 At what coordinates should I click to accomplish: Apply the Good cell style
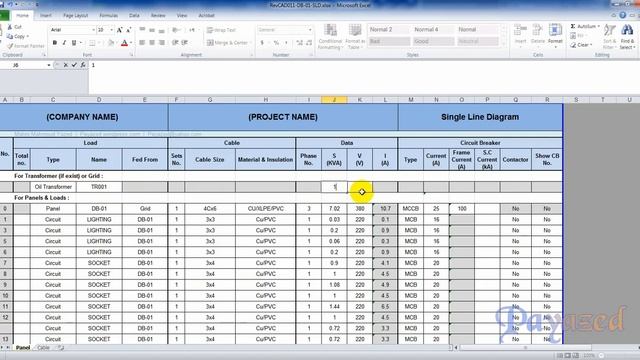tap(433, 41)
